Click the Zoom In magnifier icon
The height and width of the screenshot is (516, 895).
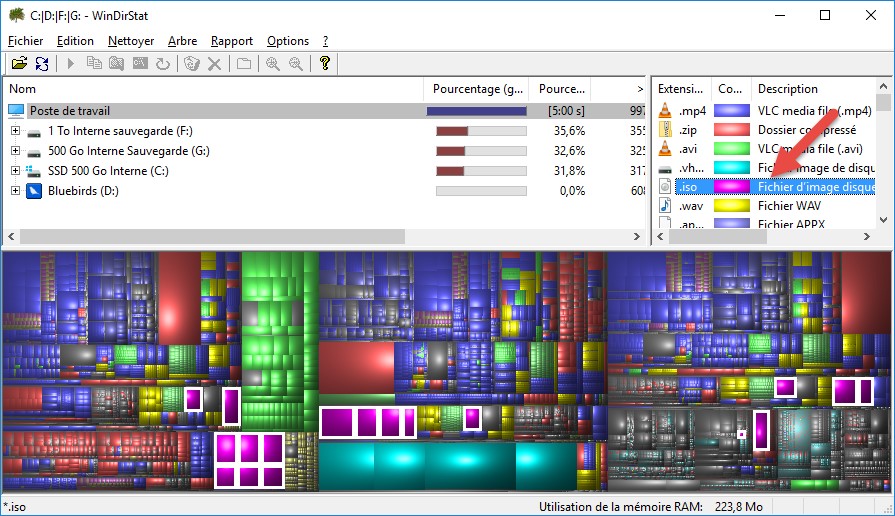tap(272, 64)
